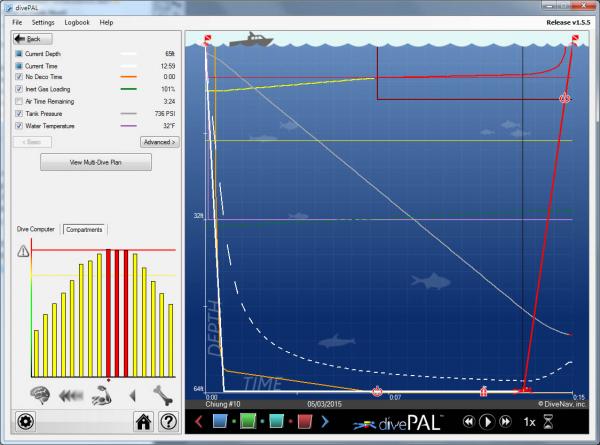
Task: Click the Back button
Action: tap(32, 38)
